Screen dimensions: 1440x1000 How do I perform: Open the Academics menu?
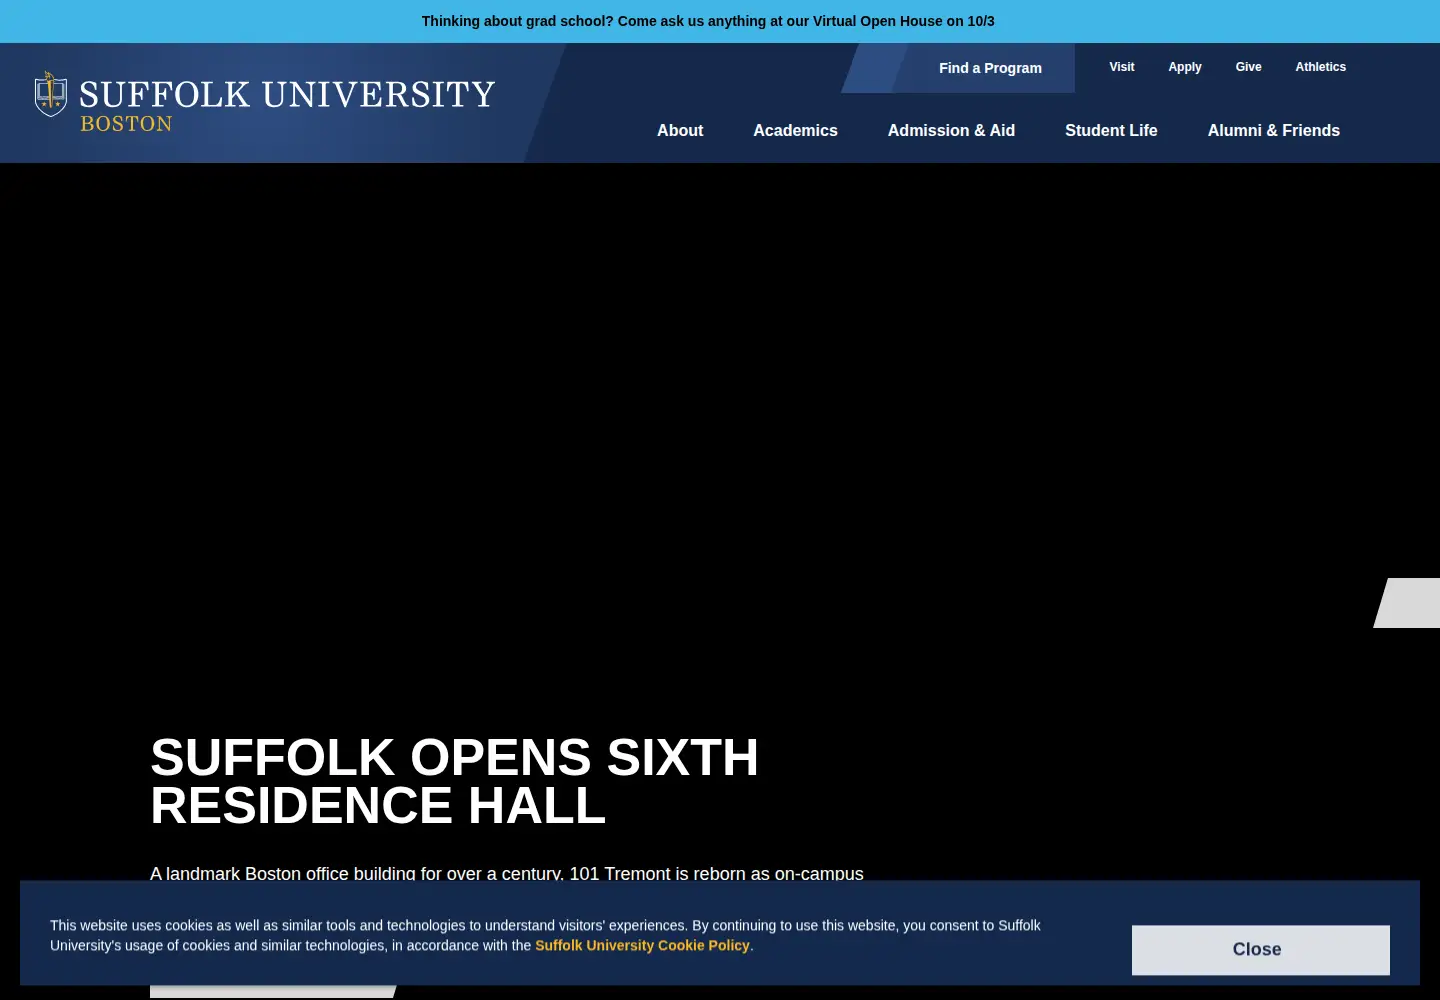coord(795,130)
